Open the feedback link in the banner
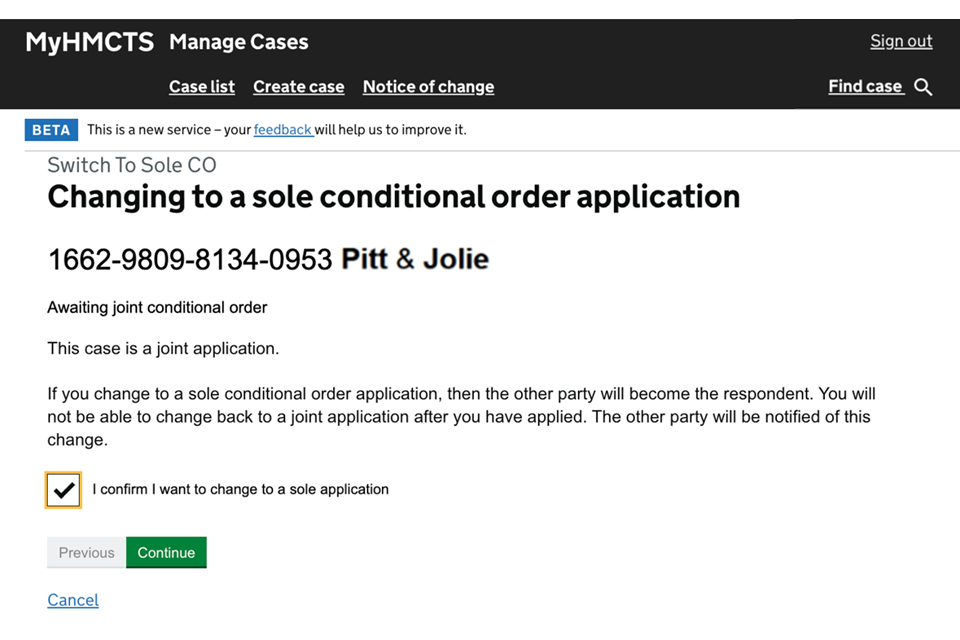The width and height of the screenshot is (960, 640). 282,130
